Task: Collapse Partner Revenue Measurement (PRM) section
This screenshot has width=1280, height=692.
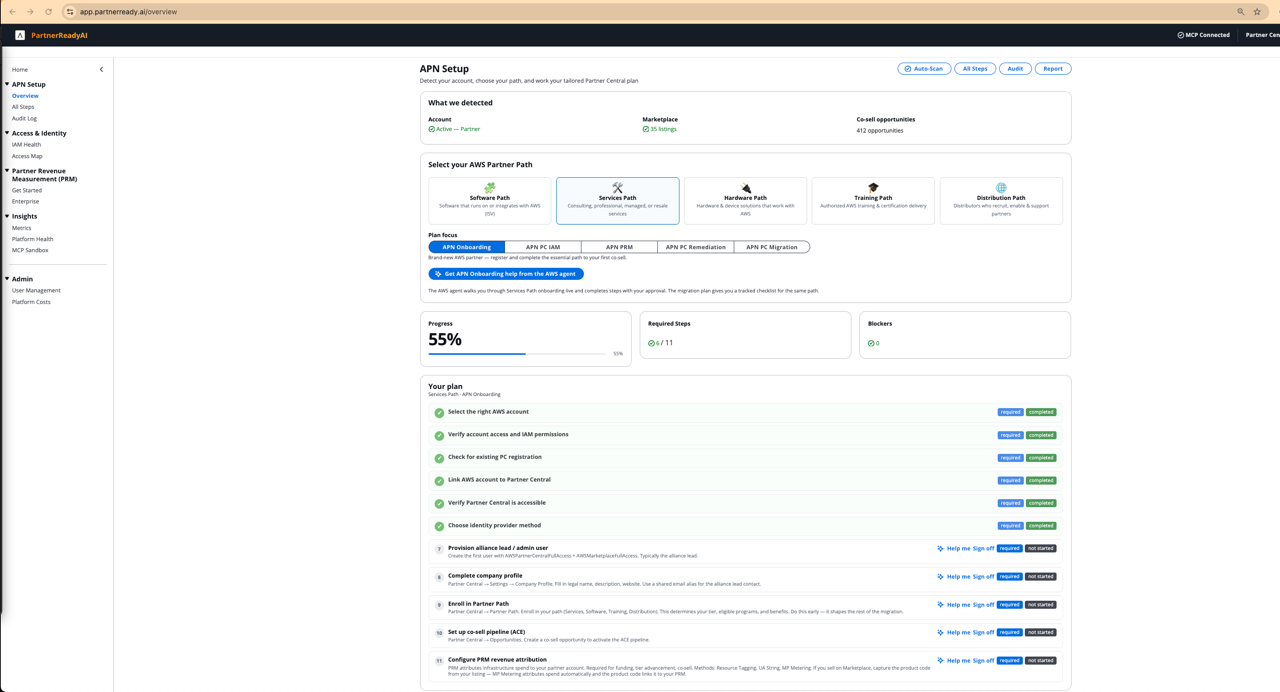Action: (x=7, y=171)
